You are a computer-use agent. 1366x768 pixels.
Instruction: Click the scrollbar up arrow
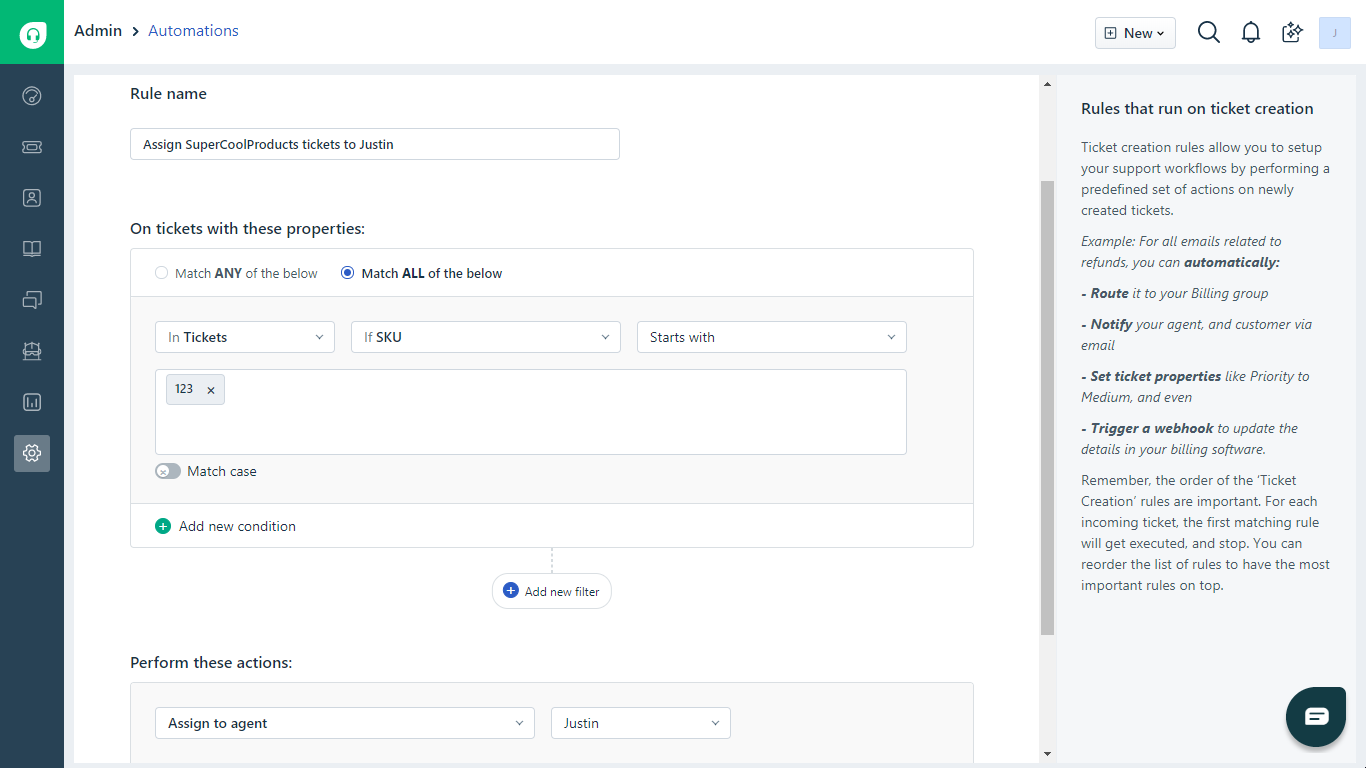1047,85
